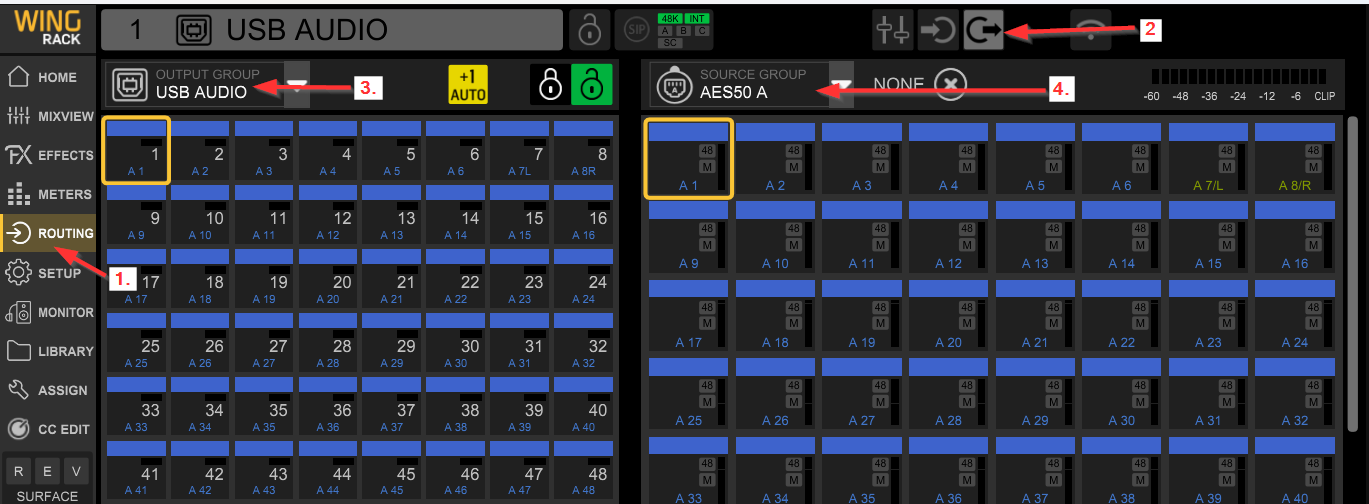The width and height of the screenshot is (1369, 504).
Task: Toggle the 48 phantom indicator on source A 2
Action: 793,151
